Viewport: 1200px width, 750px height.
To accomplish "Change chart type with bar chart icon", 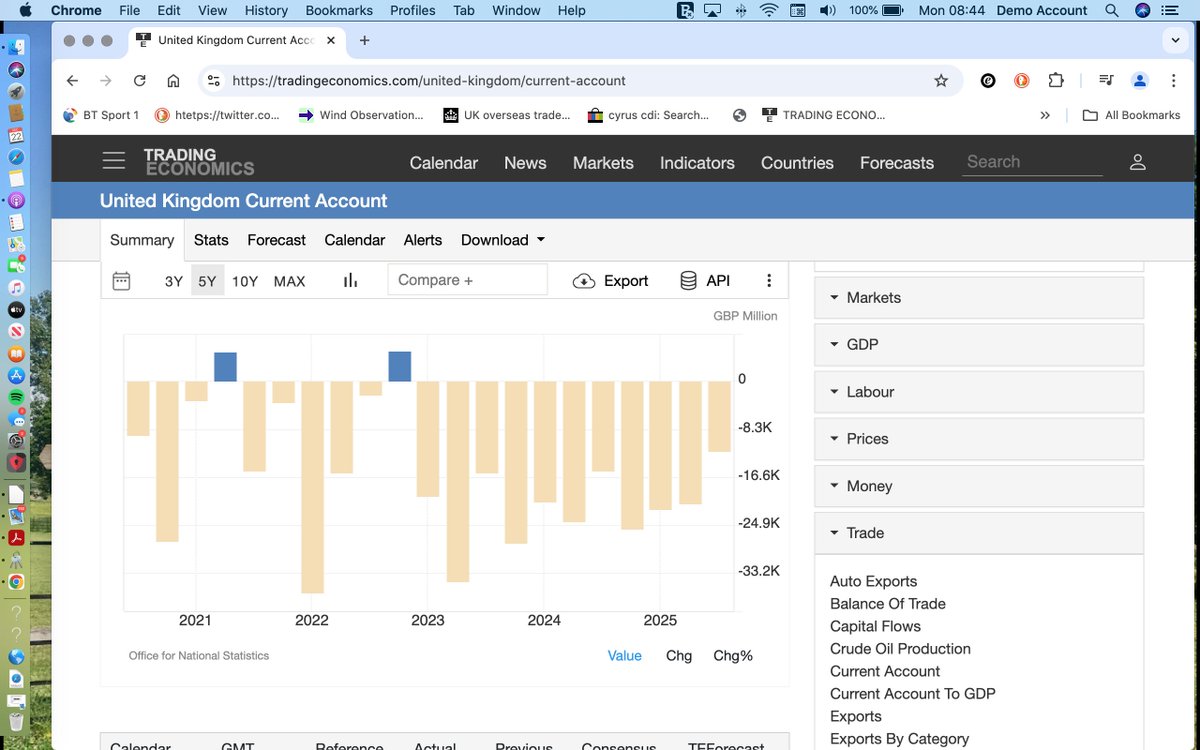I will [350, 281].
